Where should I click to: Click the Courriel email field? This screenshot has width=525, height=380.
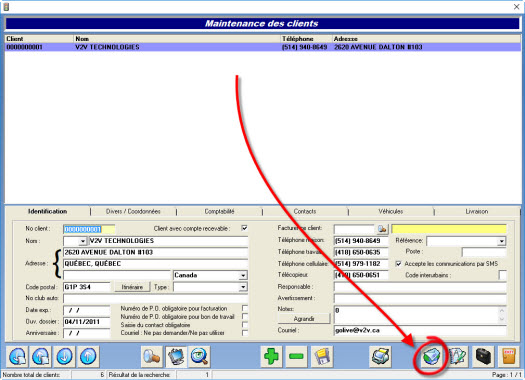(420, 330)
